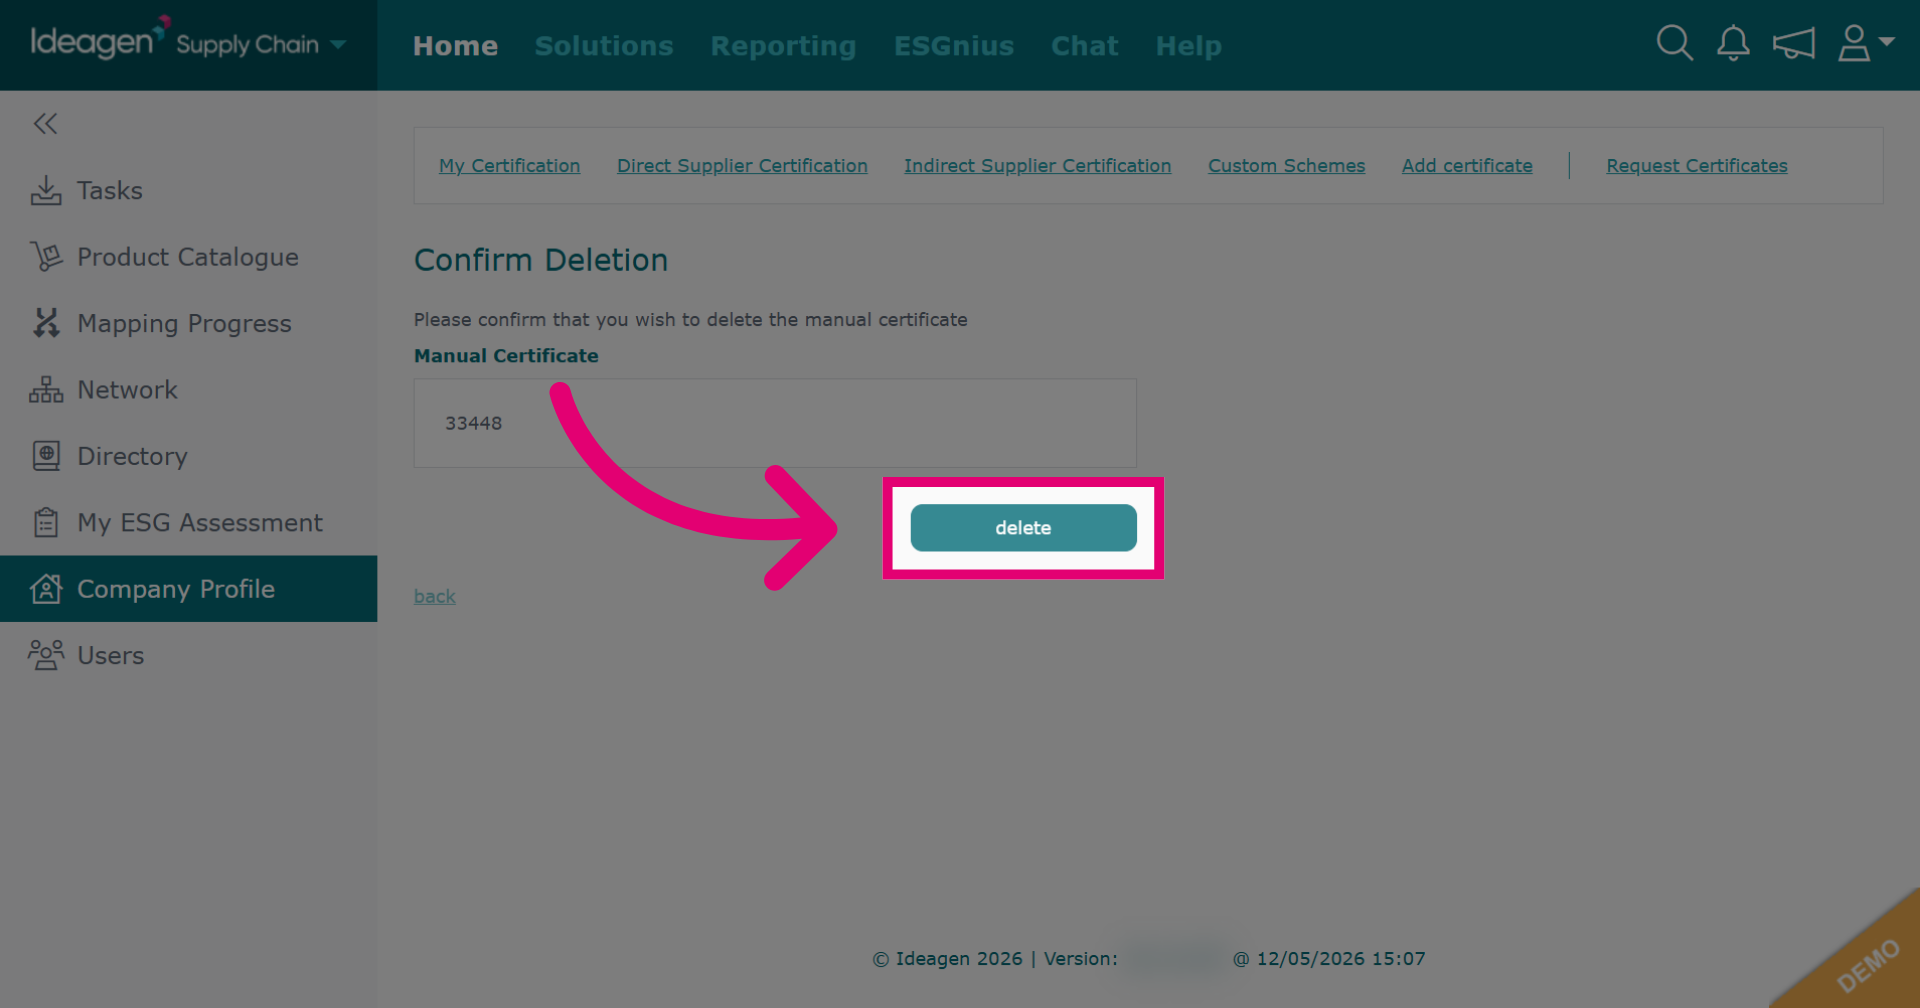
Task: Select Add certificate link
Action: pyautogui.click(x=1467, y=166)
